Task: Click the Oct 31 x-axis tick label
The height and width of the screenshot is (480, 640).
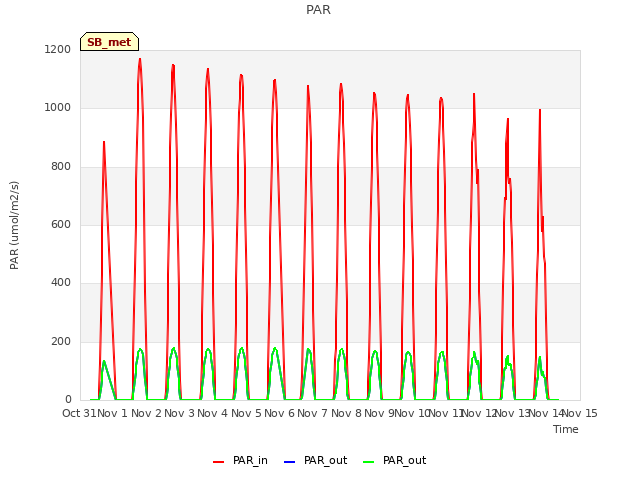Action: pos(79,413)
